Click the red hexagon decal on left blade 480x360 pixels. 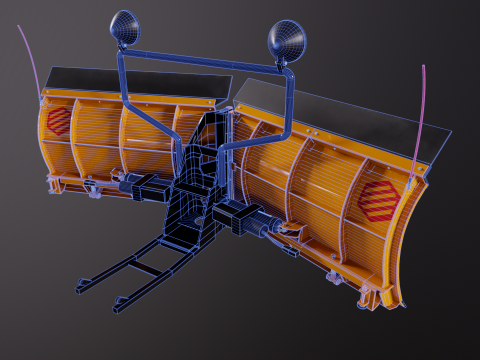tap(59, 121)
